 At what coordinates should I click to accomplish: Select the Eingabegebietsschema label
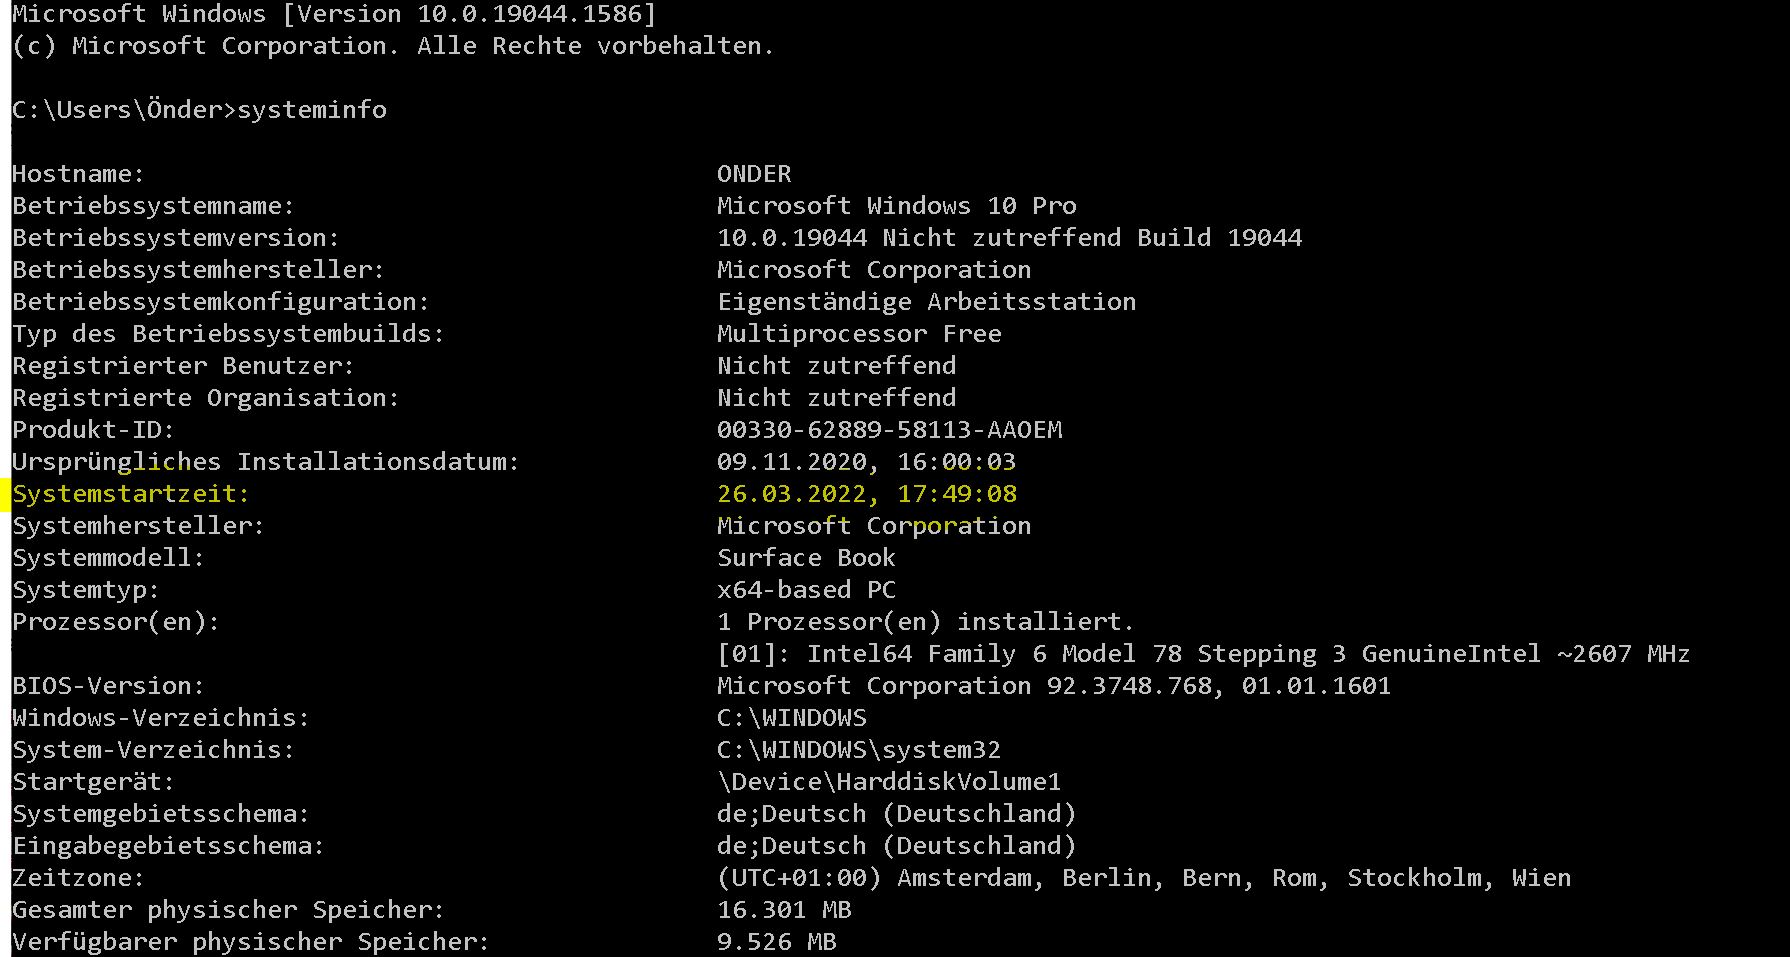point(168,846)
